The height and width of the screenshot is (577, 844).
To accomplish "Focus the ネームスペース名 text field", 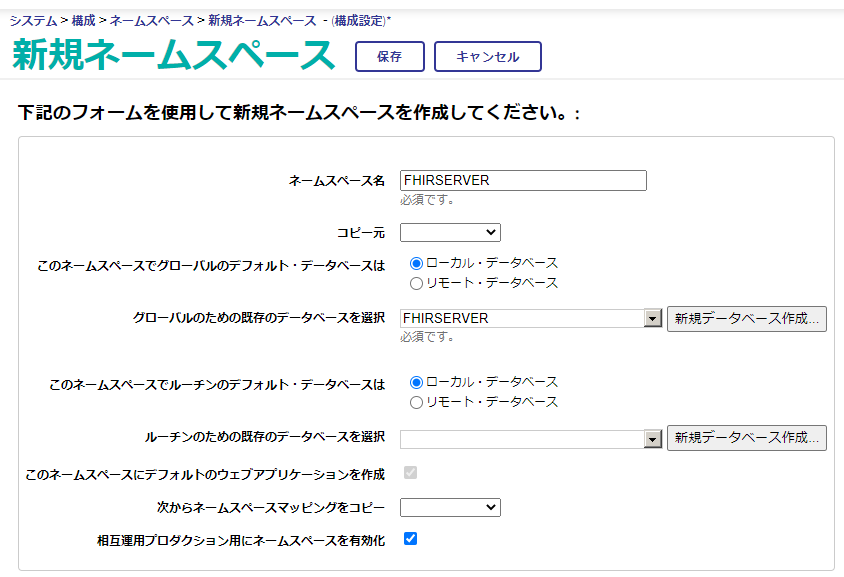I will coord(522,180).
